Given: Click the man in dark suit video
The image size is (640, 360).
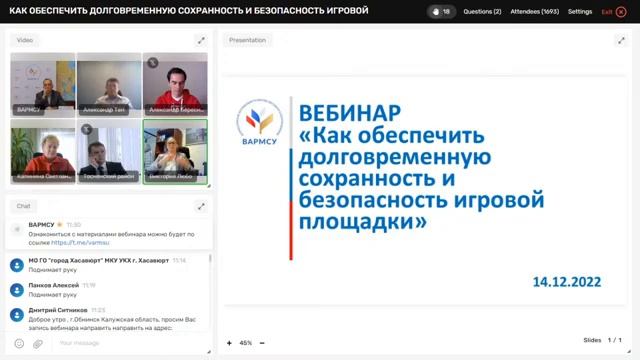Looking at the screenshot, I should tap(109, 151).
